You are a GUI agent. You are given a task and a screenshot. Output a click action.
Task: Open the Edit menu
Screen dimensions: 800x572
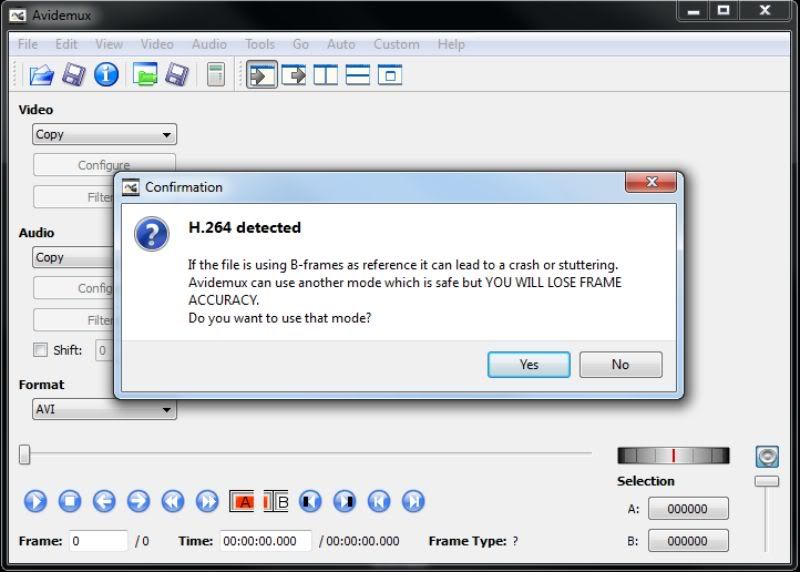(66, 44)
